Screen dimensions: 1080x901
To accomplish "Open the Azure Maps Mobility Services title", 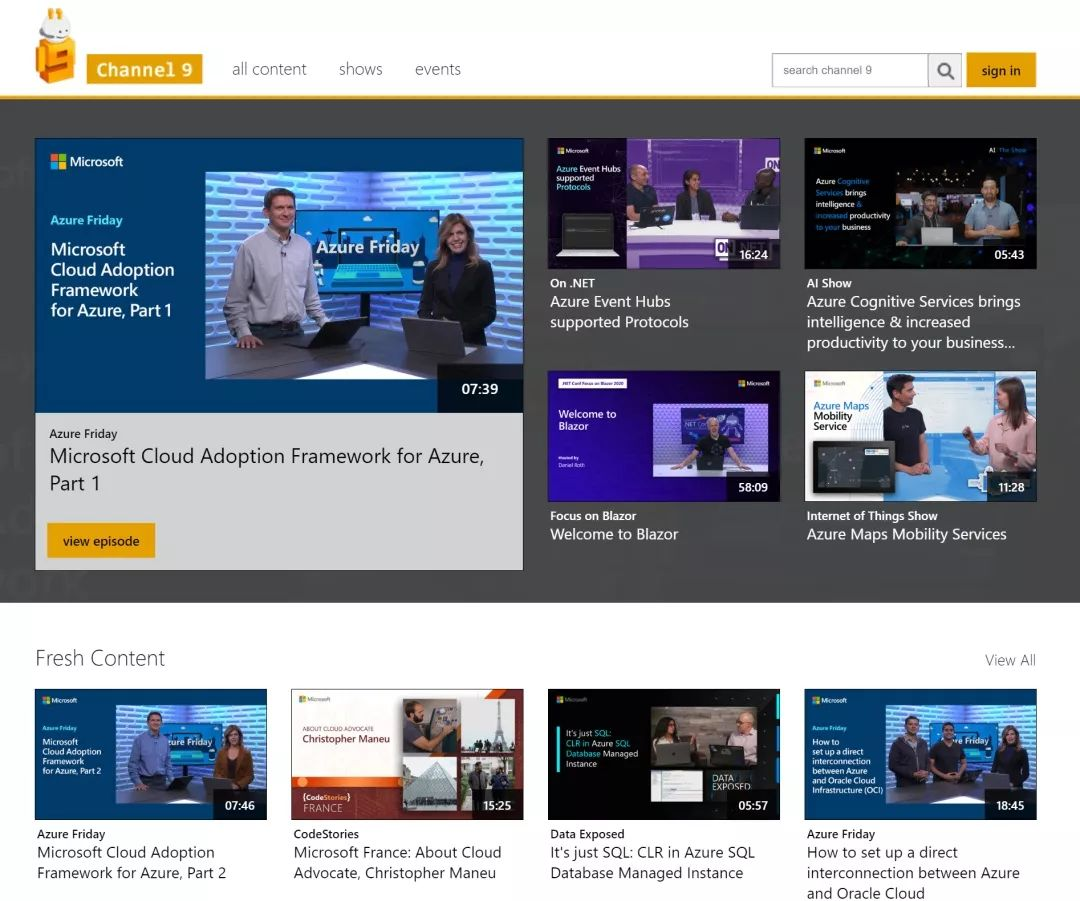I will [906, 534].
